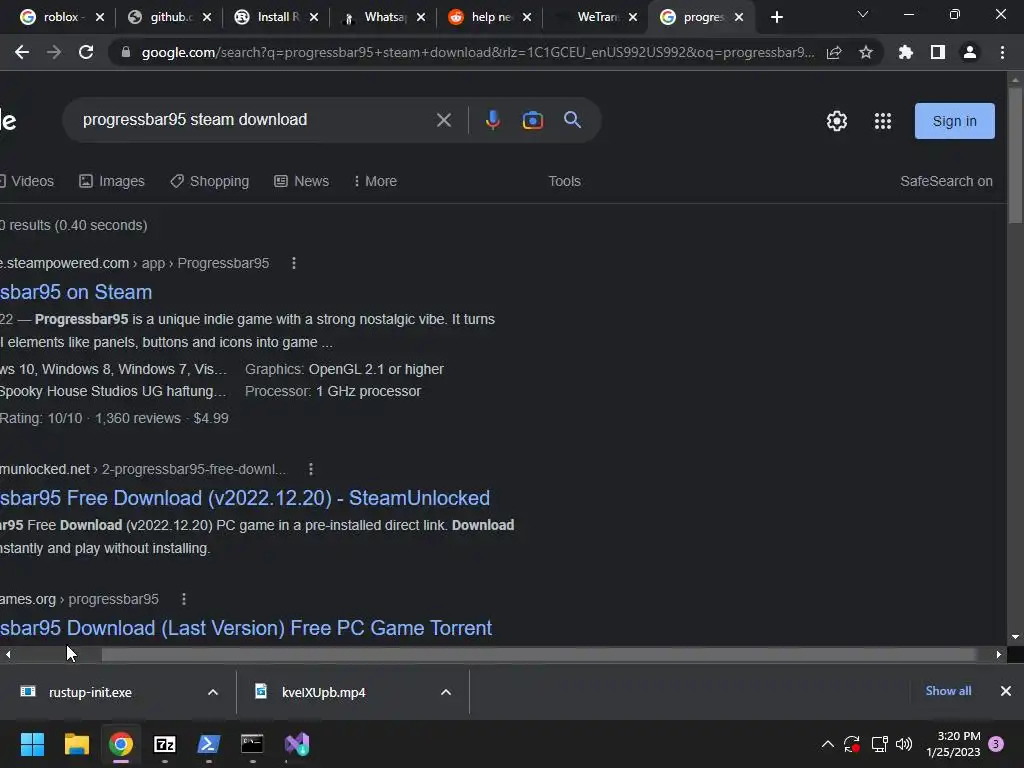1024x768 pixels.
Task: Submit search with magnifier icon
Action: click(x=573, y=120)
